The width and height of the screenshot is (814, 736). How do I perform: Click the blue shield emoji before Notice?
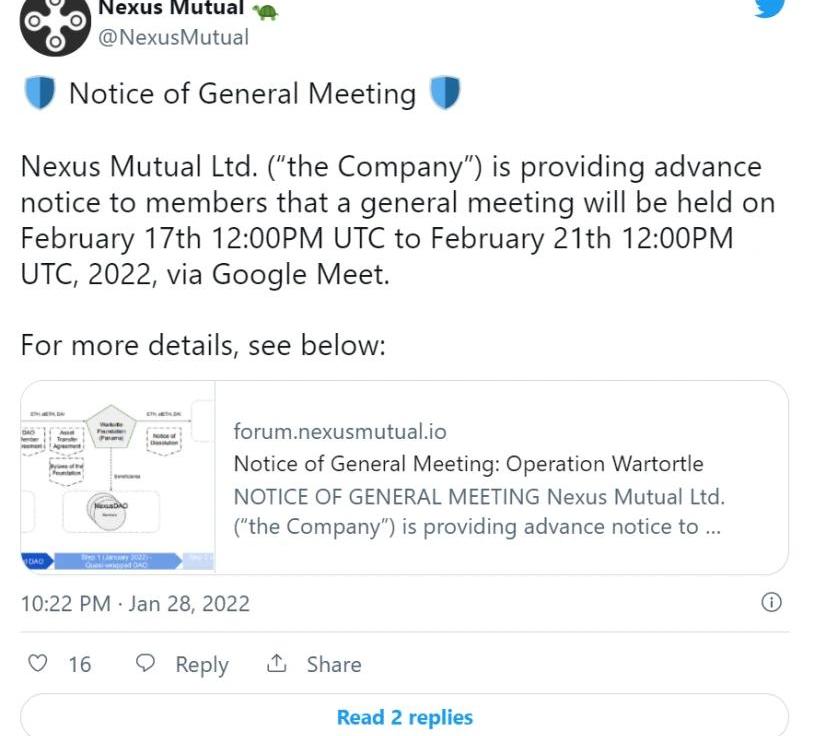39,93
